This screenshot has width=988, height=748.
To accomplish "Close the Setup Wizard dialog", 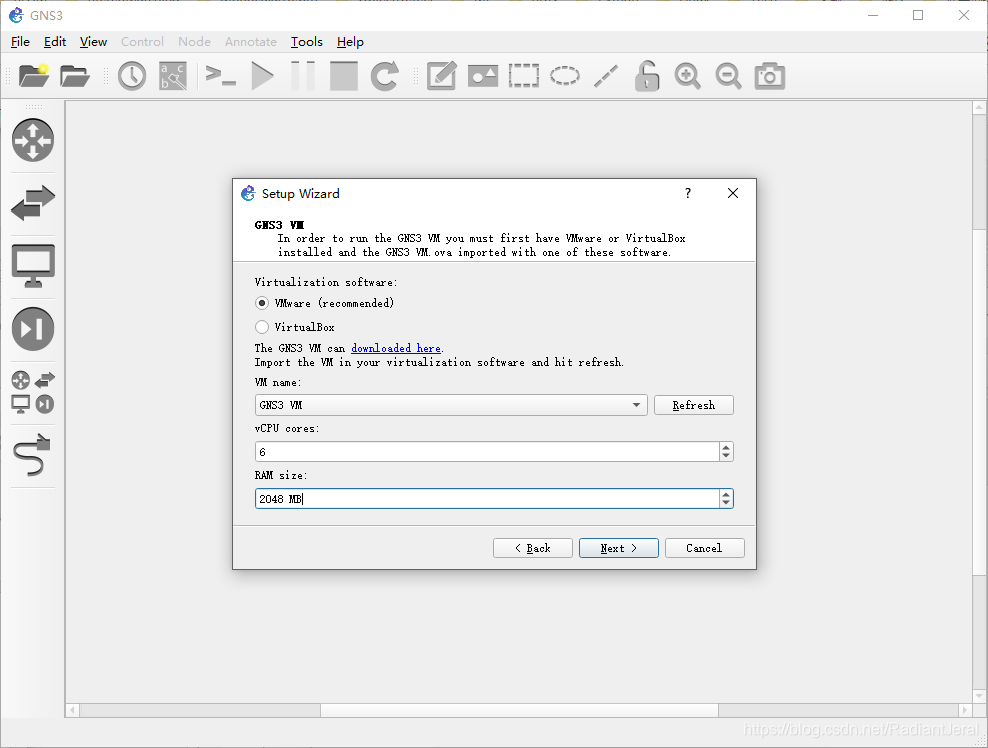I will (733, 193).
